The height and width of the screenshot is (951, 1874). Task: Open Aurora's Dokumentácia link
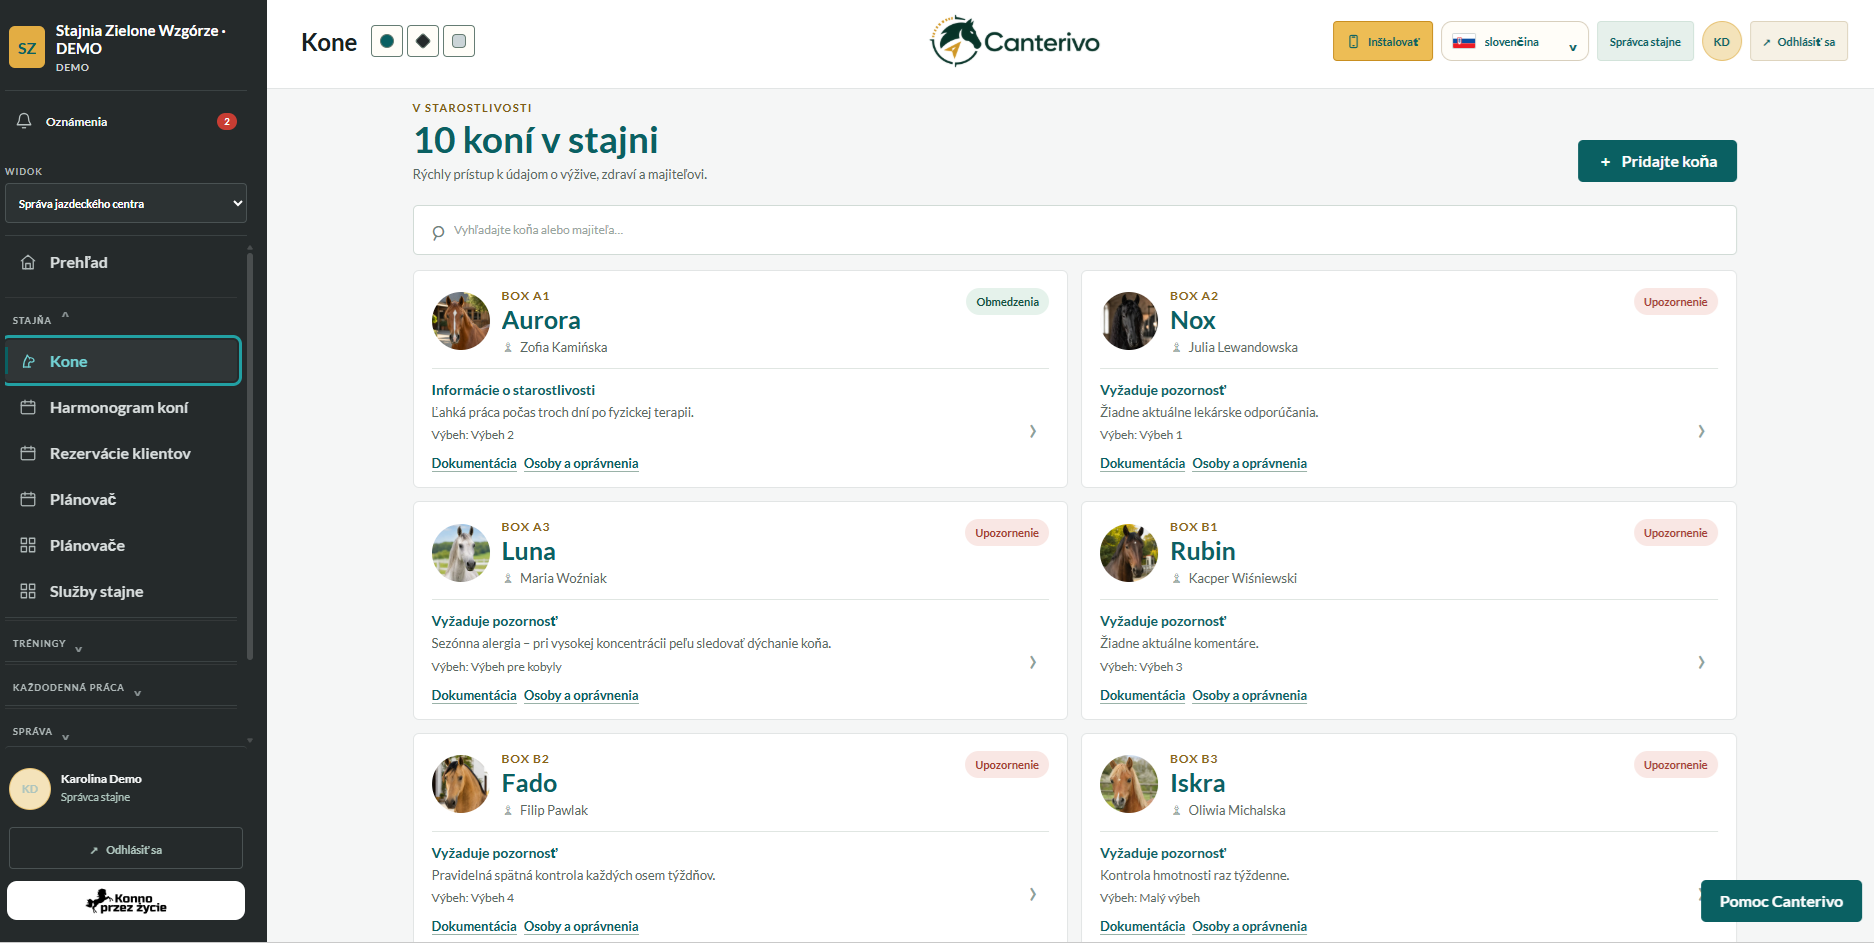[474, 463]
